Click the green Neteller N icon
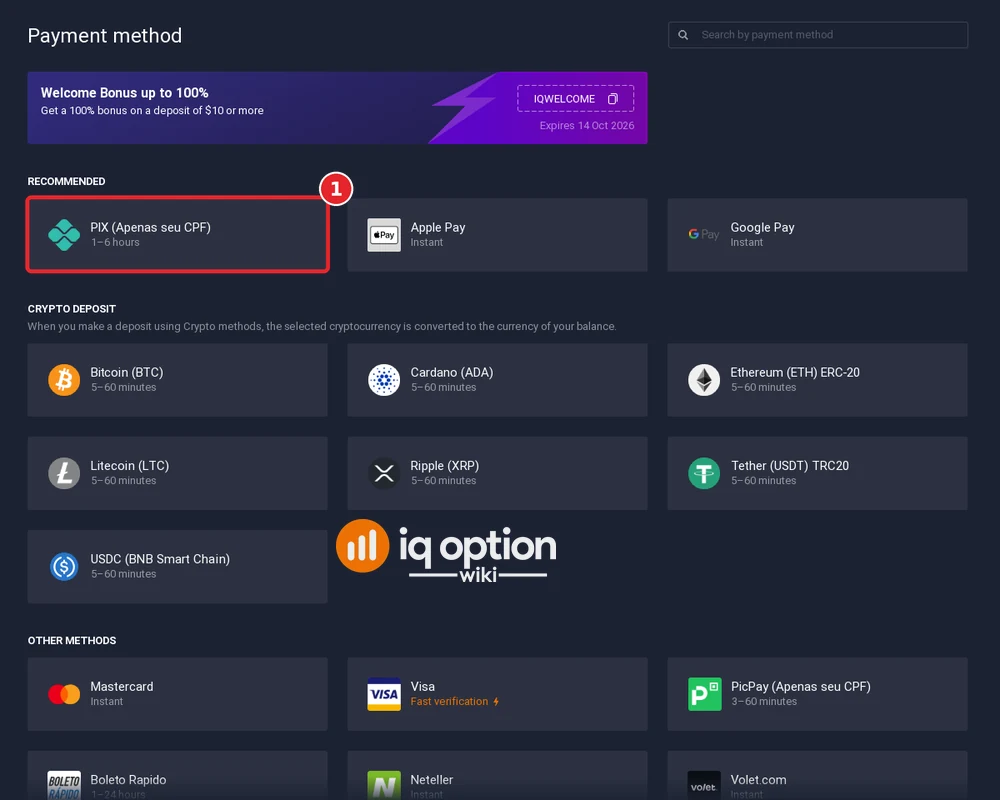The image size is (1000, 800). 384,785
